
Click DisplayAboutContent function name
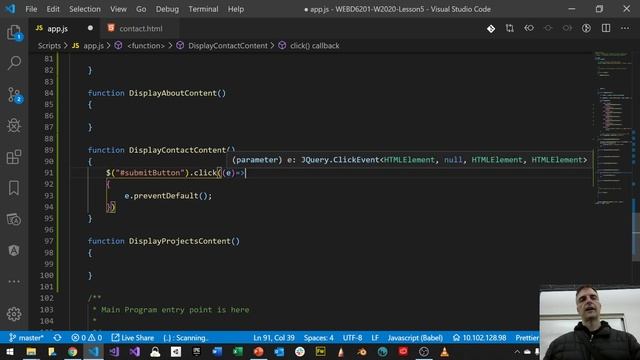tap(173, 93)
